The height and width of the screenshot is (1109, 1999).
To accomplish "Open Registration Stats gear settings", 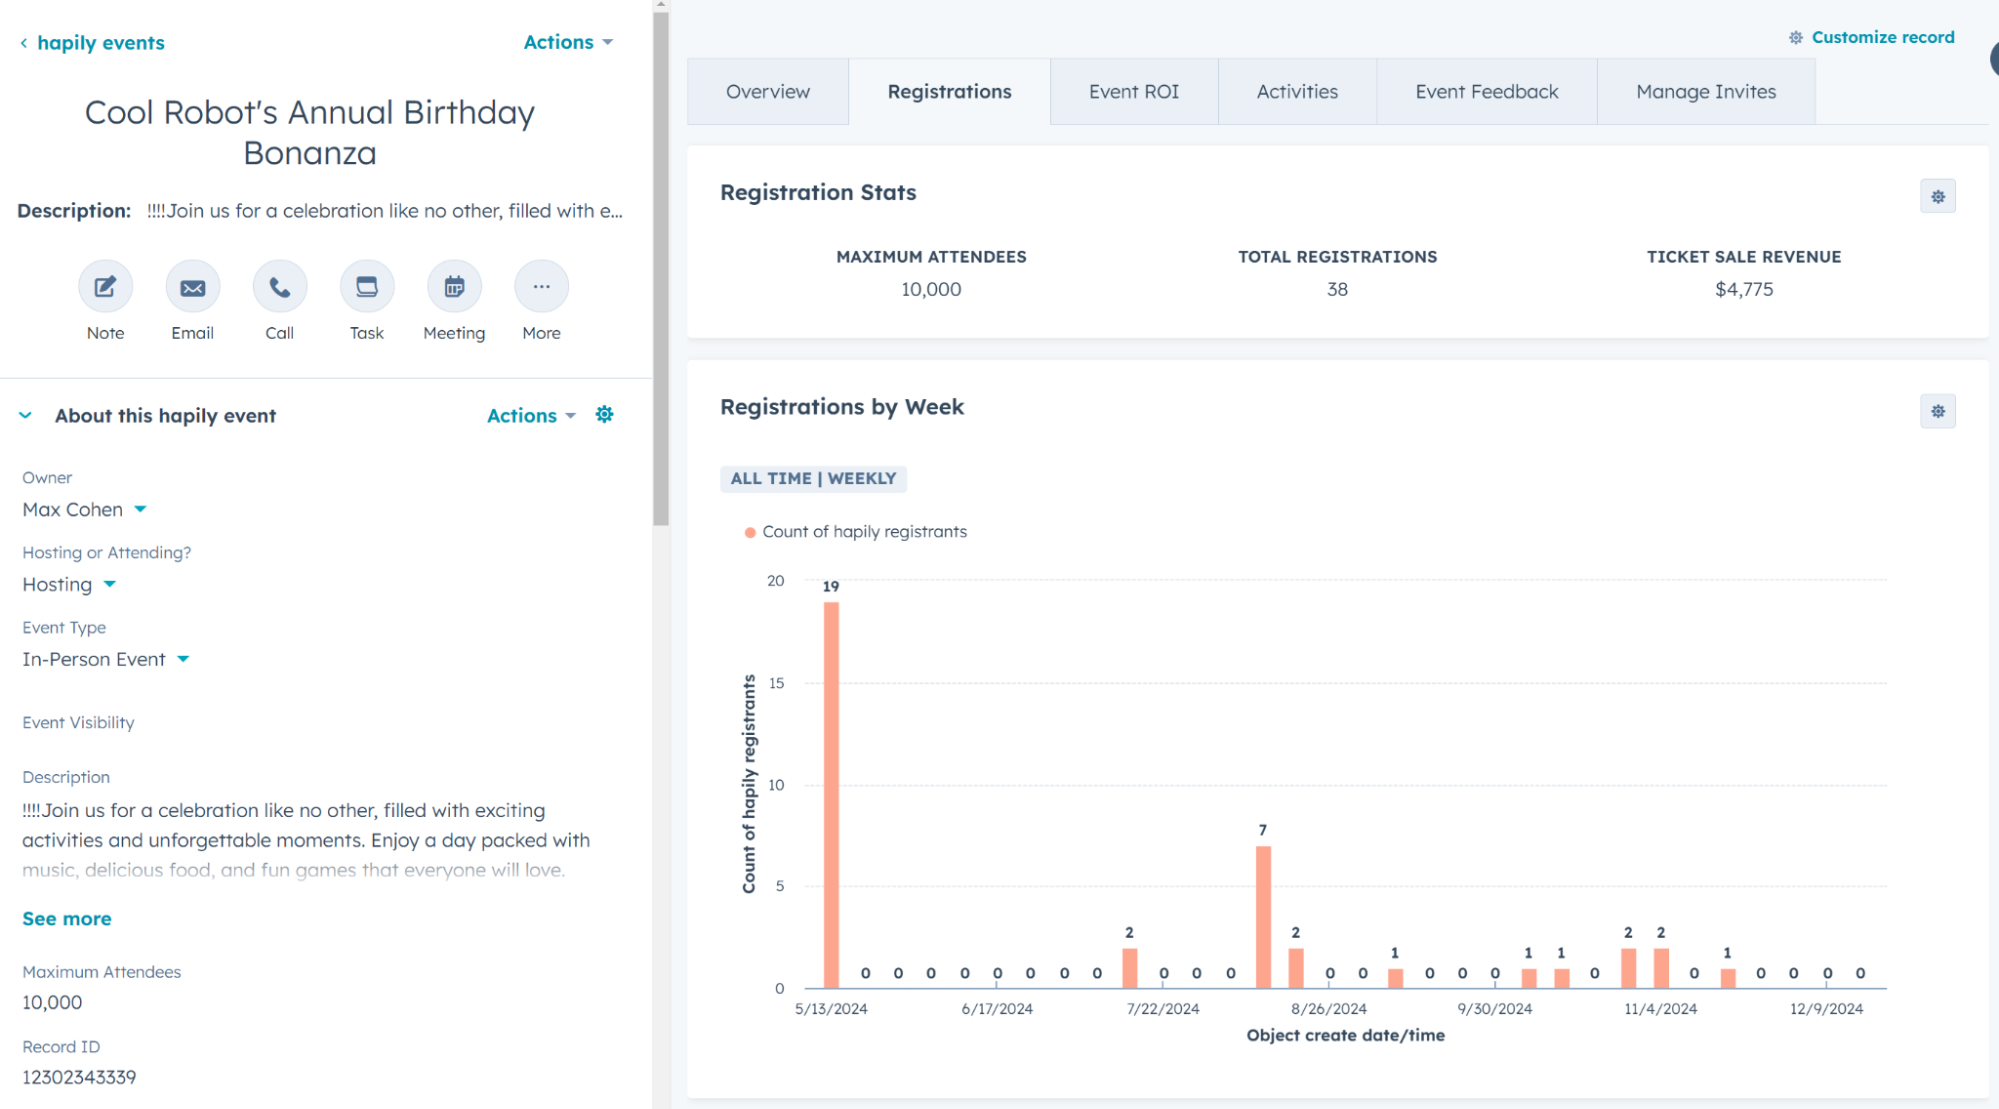I will point(1937,197).
